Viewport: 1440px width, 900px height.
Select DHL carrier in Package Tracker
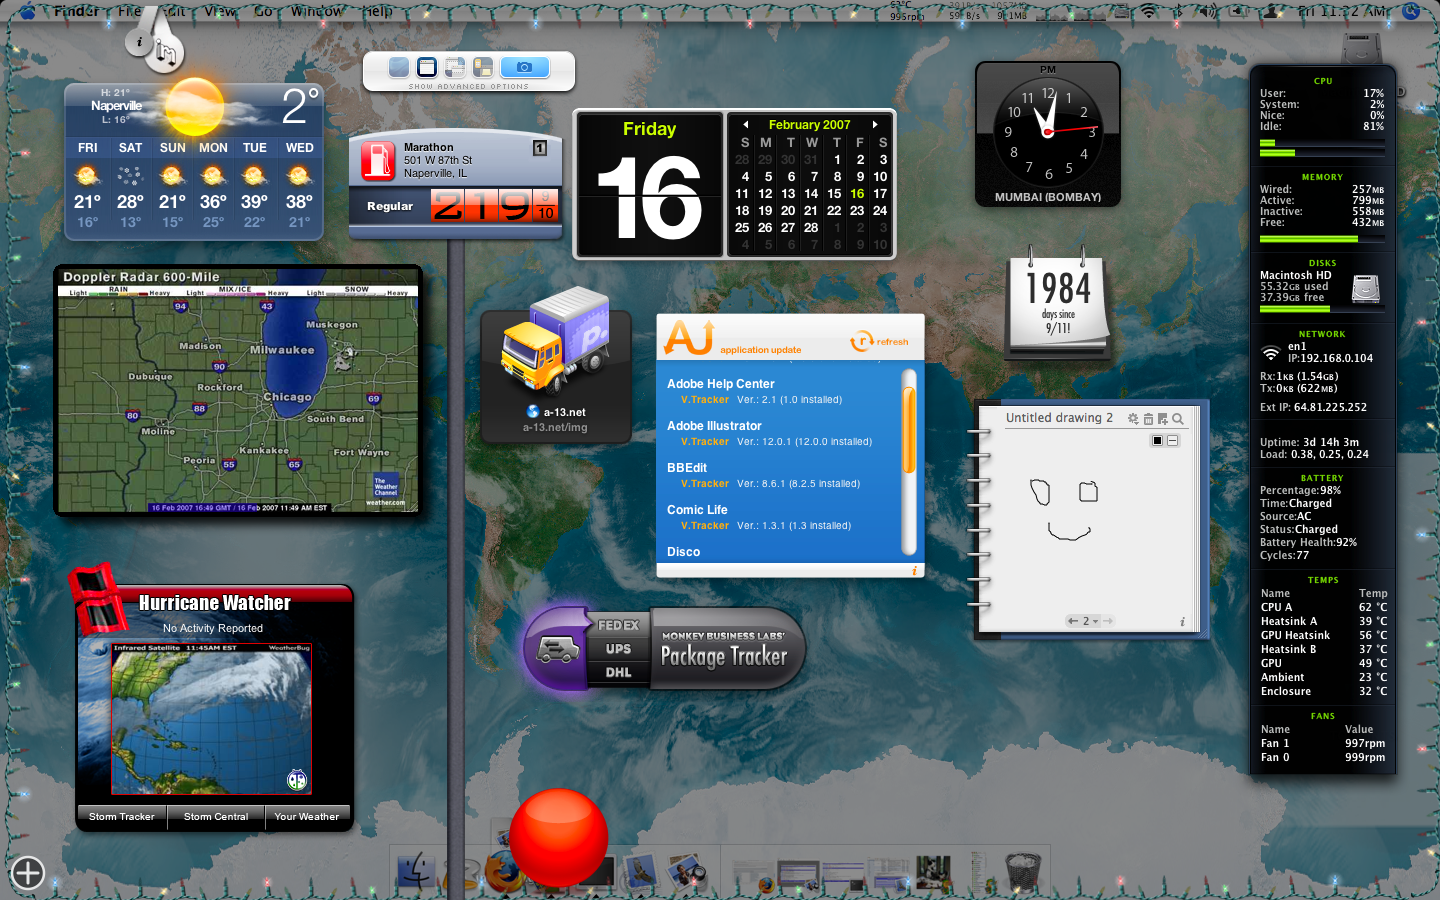click(x=618, y=672)
